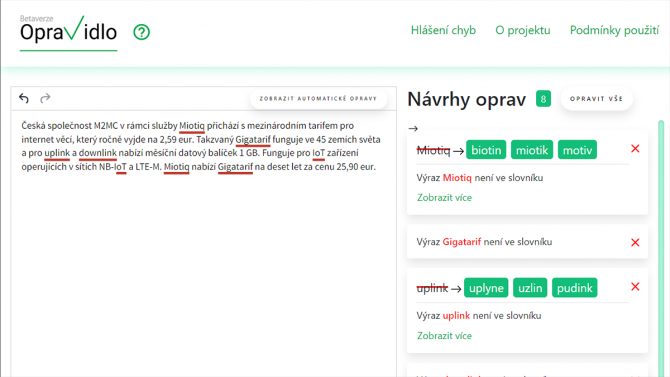Click 'Výraz uplink není ve slovníku' message
The width and height of the screenshot is (670, 377).
479,316
